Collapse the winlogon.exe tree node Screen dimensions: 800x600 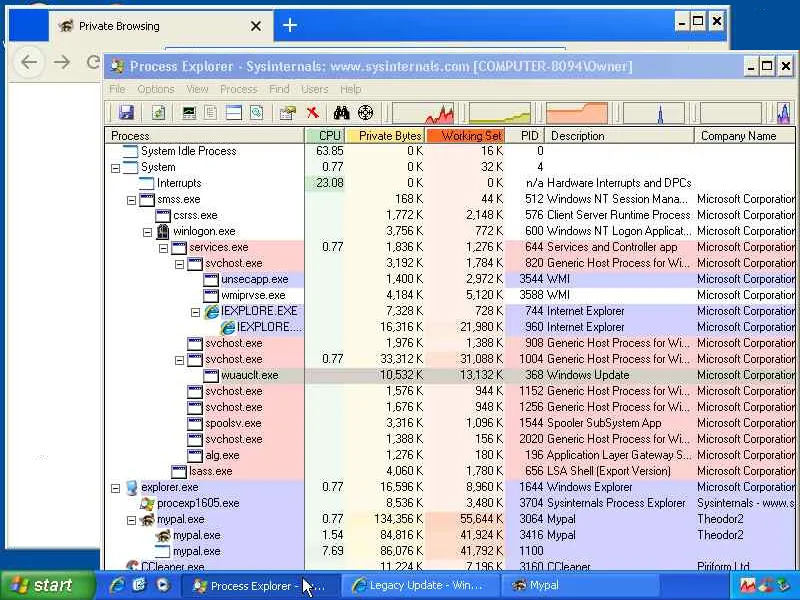[147, 232]
